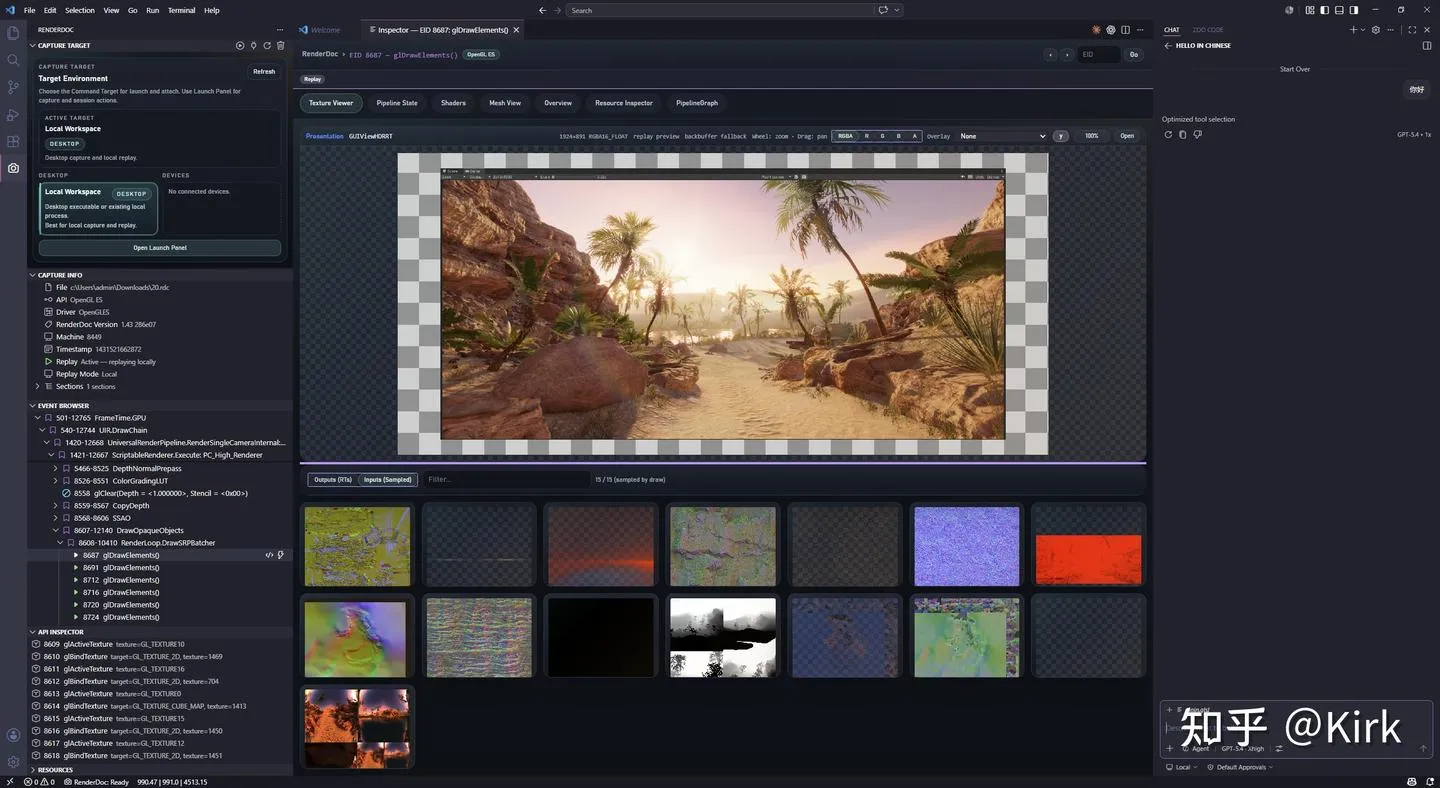This screenshot has width=1440, height=788.
Task: Open the Overlay dropdown set to None
Action: (x=1002, y=136)
